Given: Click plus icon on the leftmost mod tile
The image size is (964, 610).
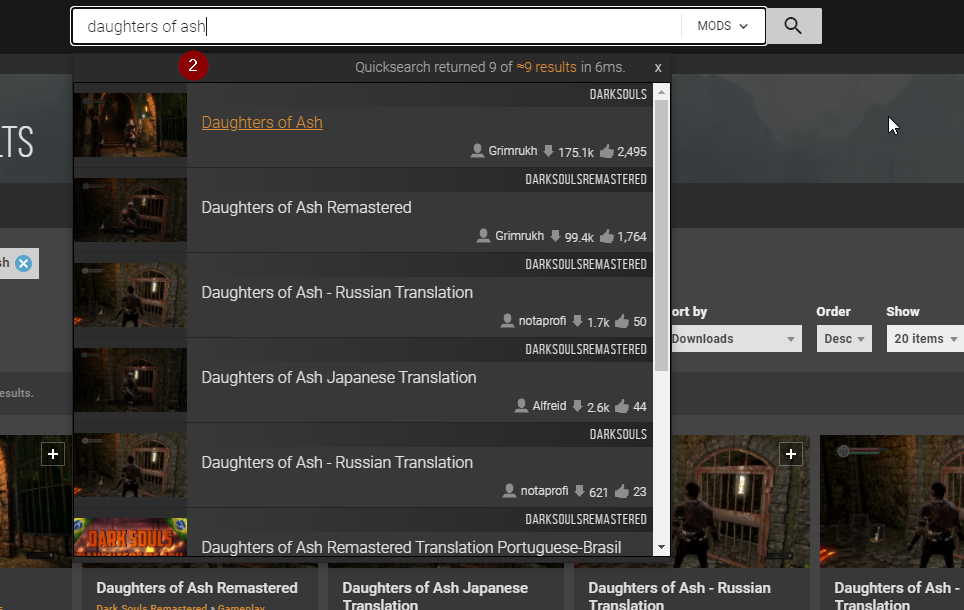Looking at the screenshot, I should [53, 454].
